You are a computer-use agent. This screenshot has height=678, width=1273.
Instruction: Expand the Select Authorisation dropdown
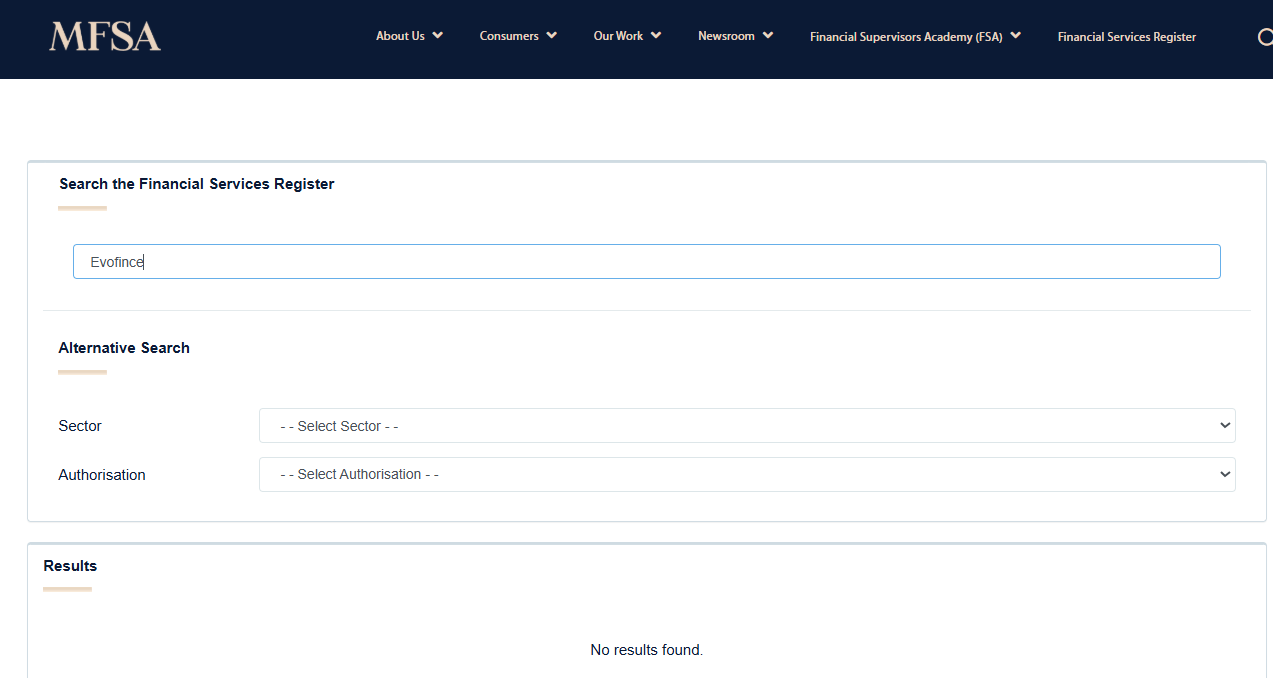(746, 475)
